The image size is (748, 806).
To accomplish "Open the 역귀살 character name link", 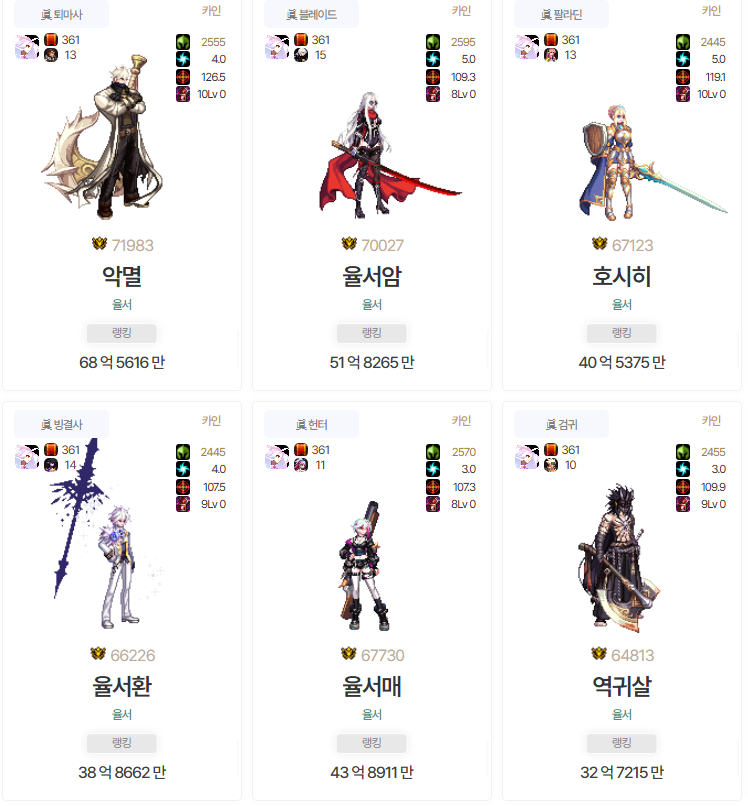I will (622, 686).
